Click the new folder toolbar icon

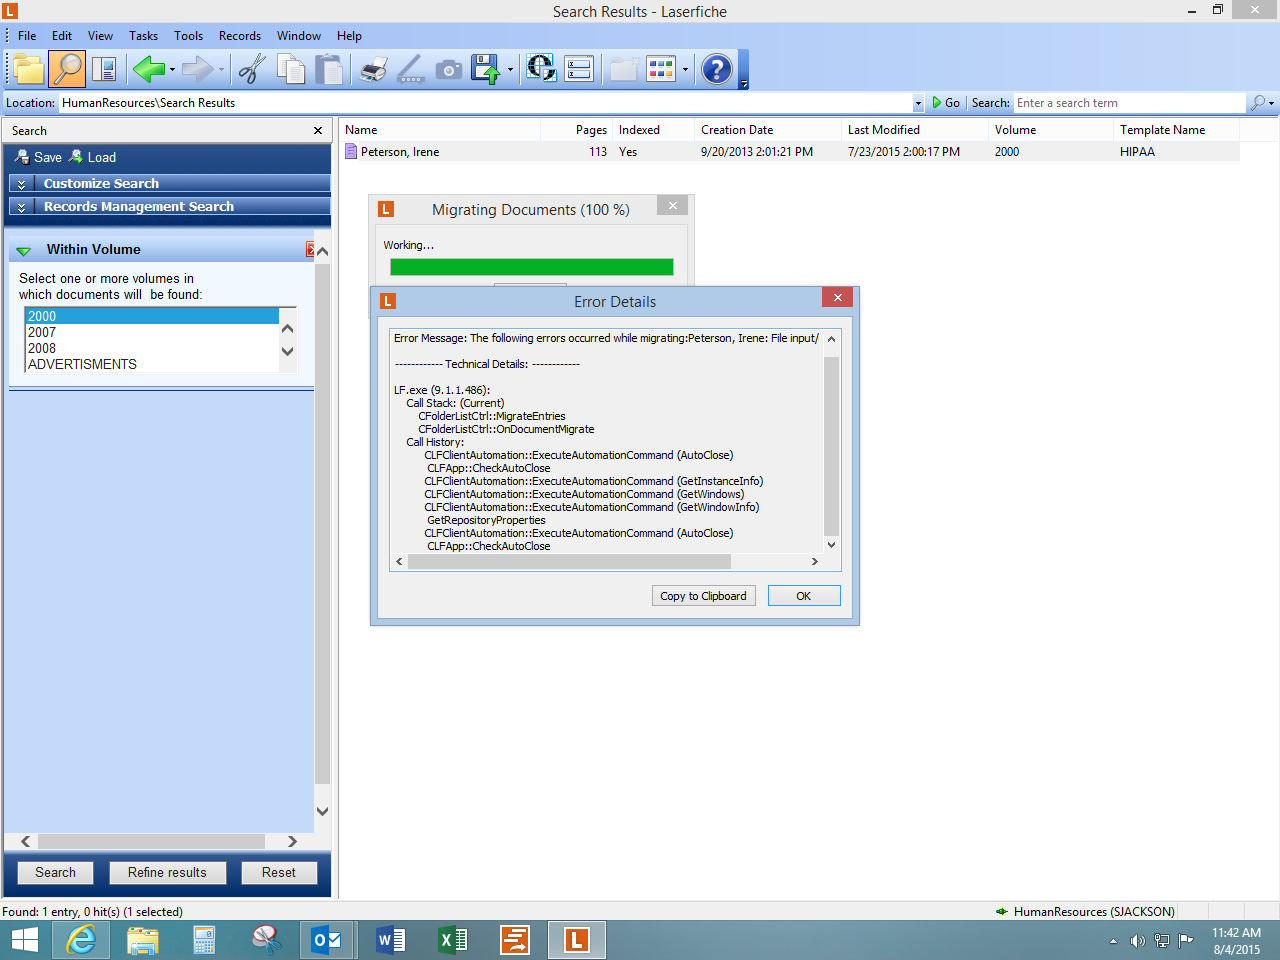(x=623, y=69)
